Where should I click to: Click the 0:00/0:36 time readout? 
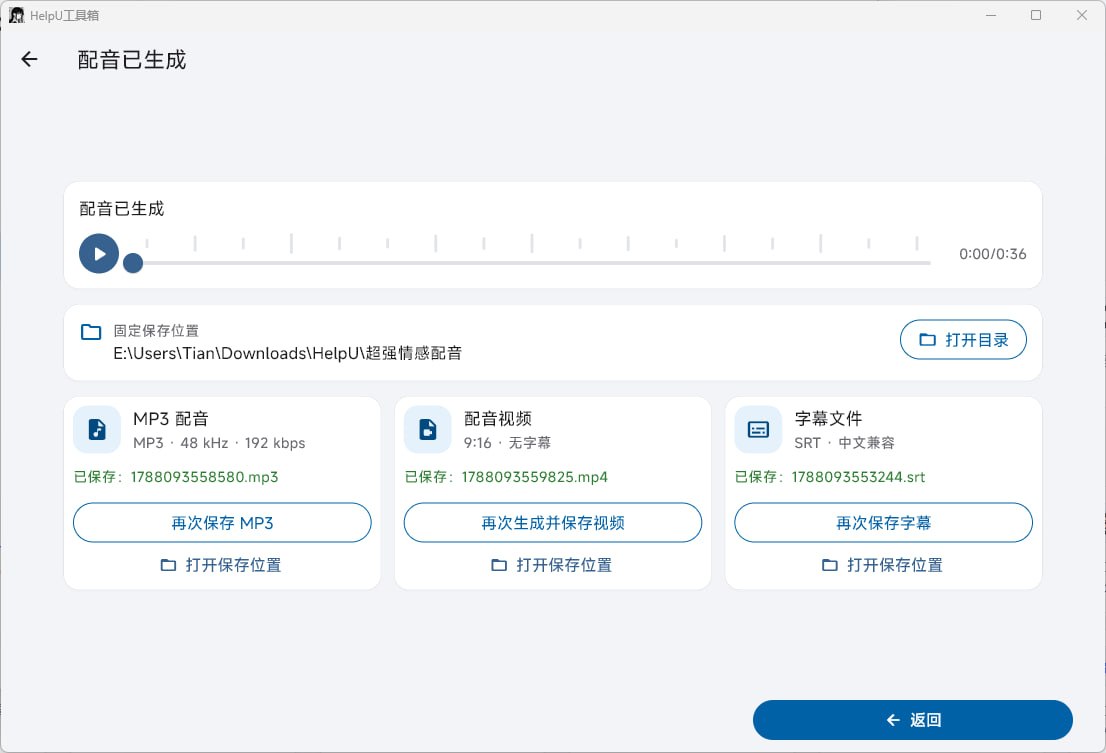[x=992, y=254]
